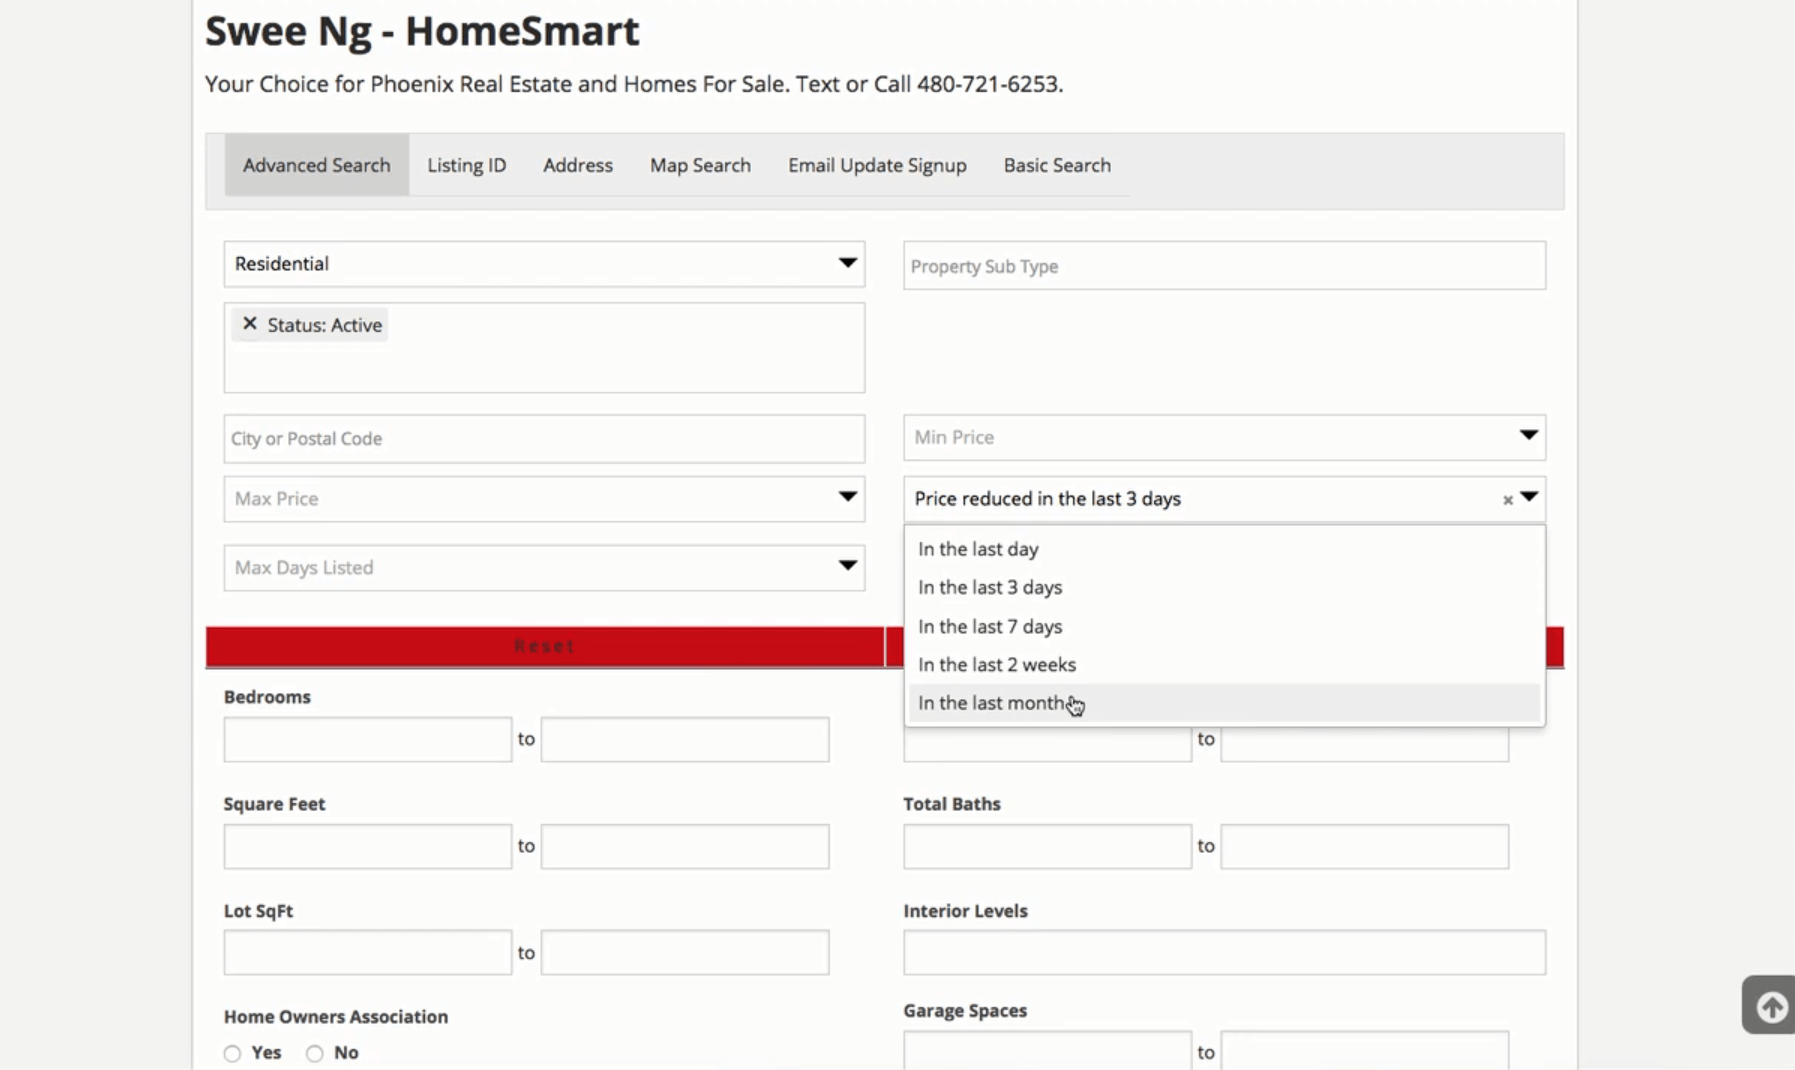Choose 'In the last 7 days' option
The width and height of the screenshot is (1795, 1070).
click(x=1224, y=626)
